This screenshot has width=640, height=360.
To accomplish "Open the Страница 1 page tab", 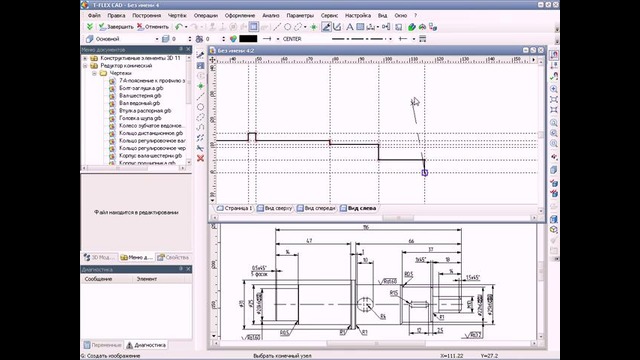I will (x=235, y=209).
